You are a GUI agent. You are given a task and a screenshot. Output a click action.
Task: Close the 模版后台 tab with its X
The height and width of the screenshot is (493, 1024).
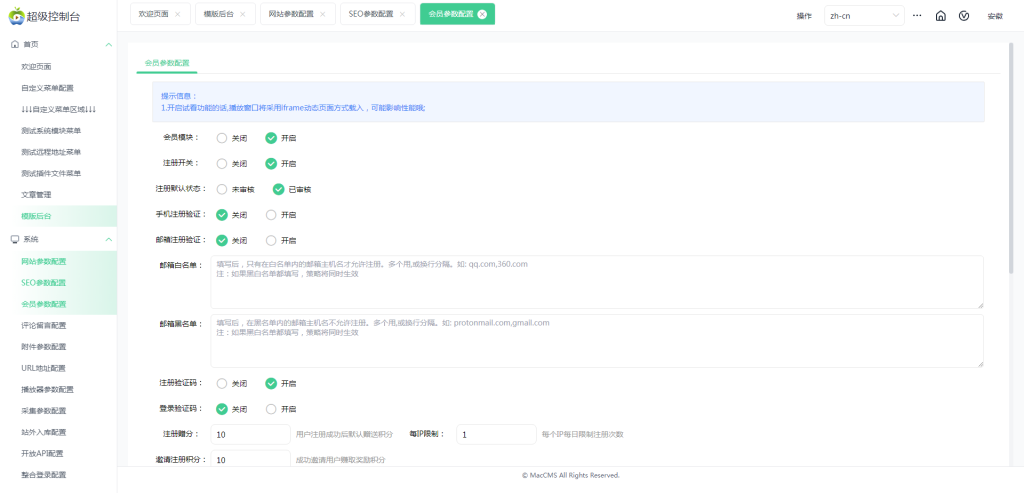click(x=243, y=14)
